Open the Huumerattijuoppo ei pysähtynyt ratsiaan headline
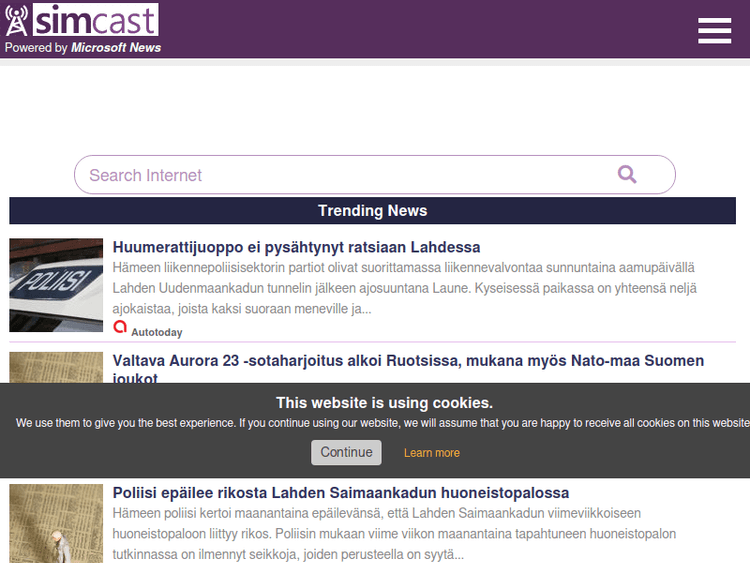The image size is (750, 563). 296,247
